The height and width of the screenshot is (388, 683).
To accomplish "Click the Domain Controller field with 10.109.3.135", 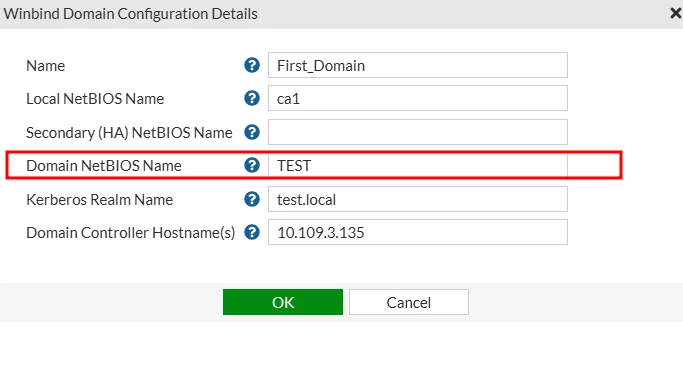I will [418, 233].
